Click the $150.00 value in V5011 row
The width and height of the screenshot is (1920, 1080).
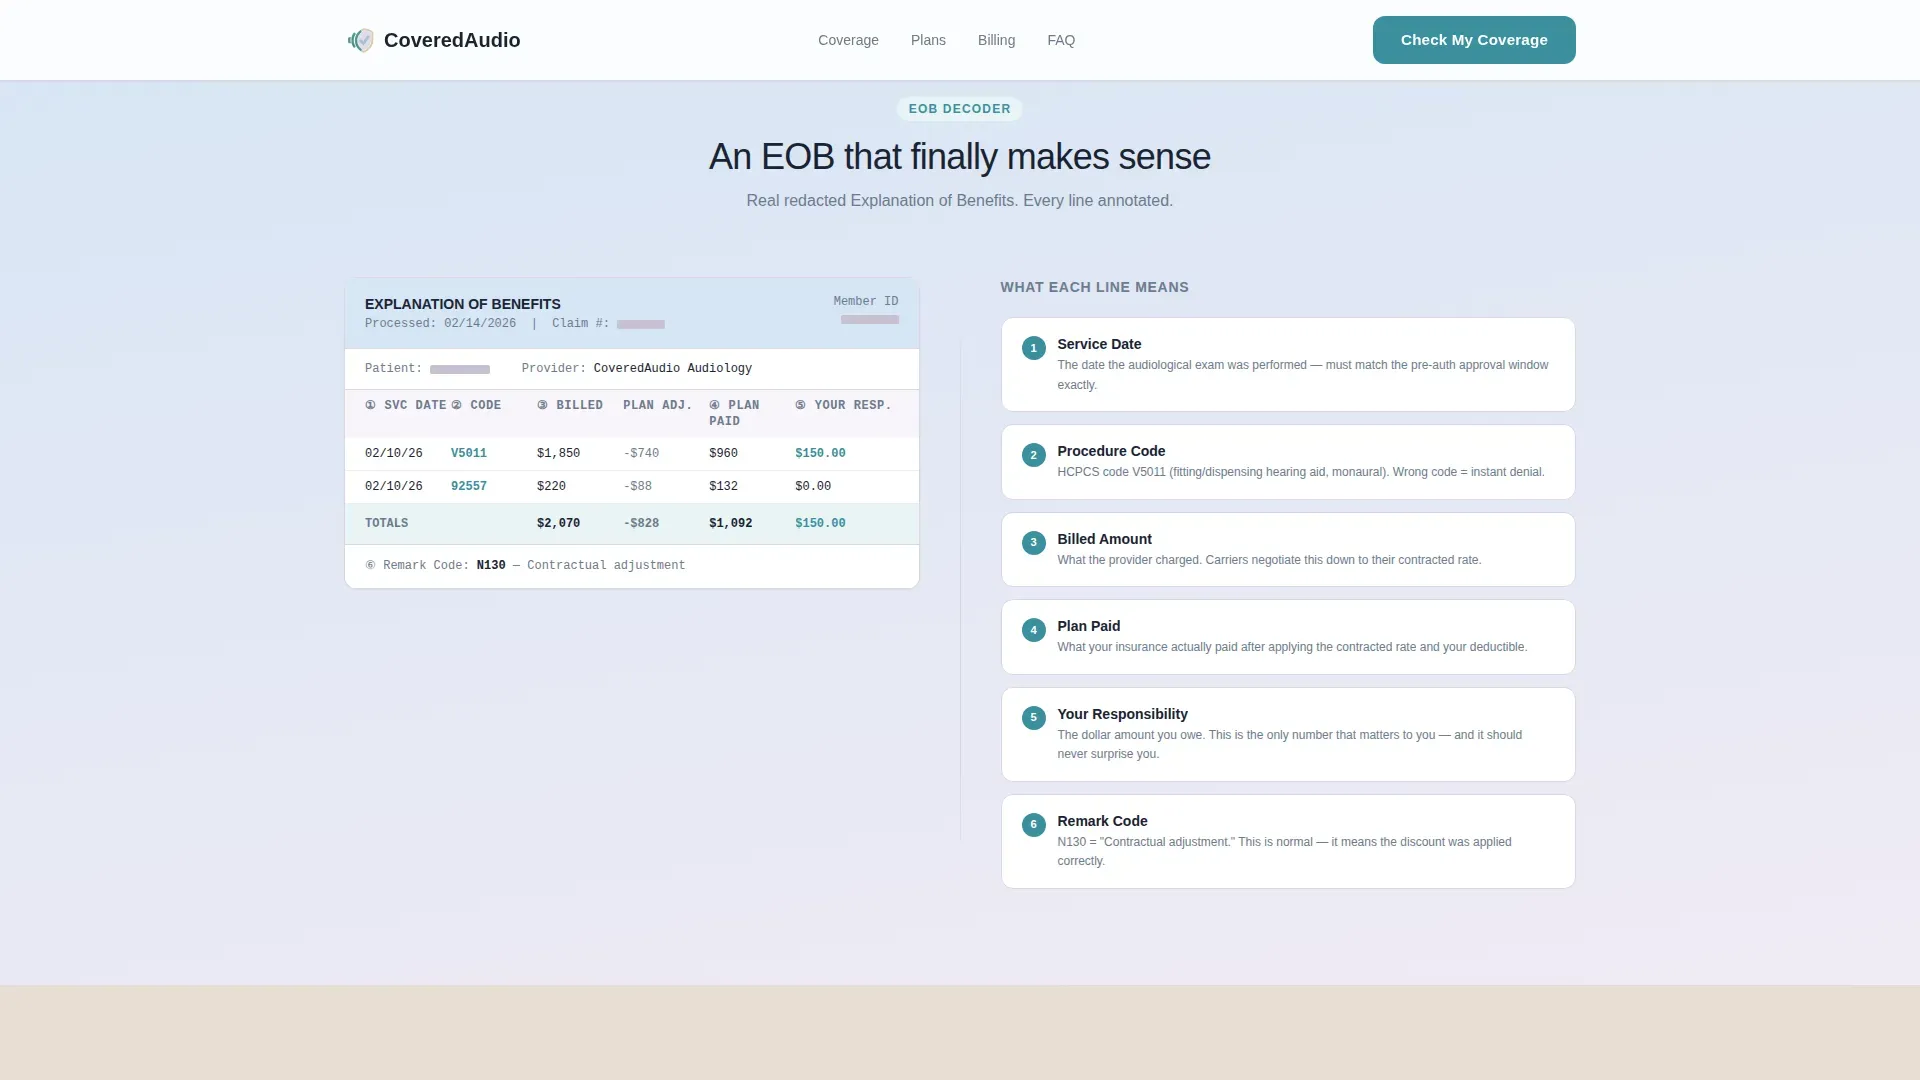(x=820, y=453)
